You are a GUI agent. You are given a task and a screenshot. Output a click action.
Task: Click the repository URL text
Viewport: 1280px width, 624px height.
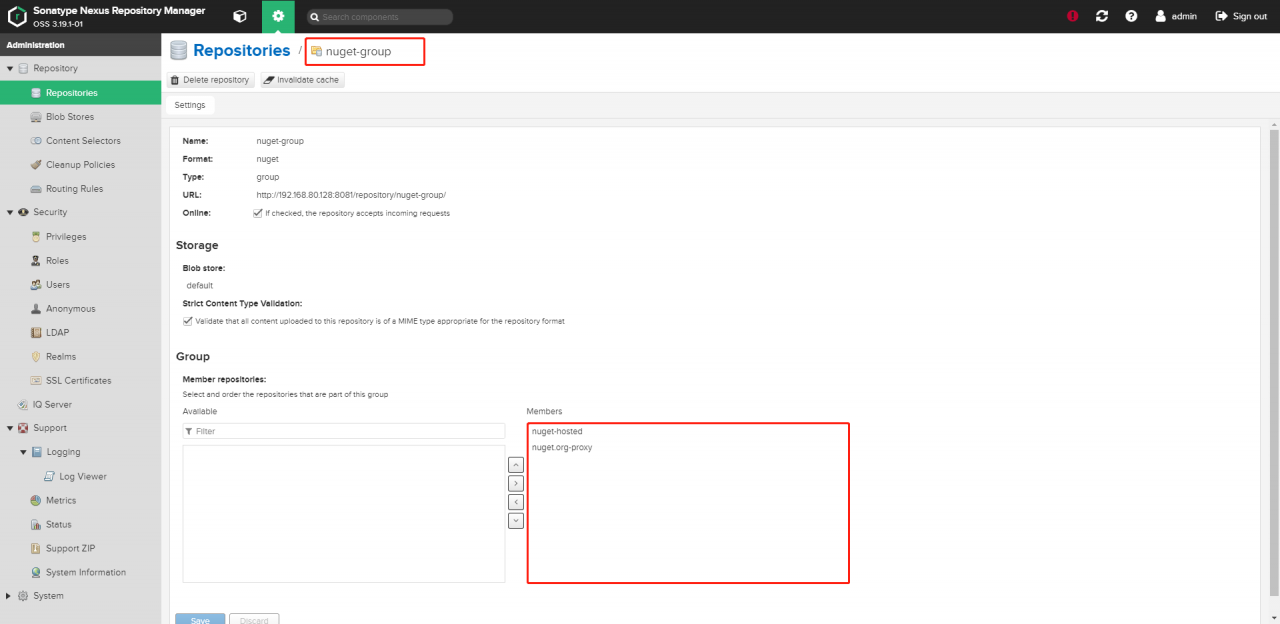coord(351,195)
